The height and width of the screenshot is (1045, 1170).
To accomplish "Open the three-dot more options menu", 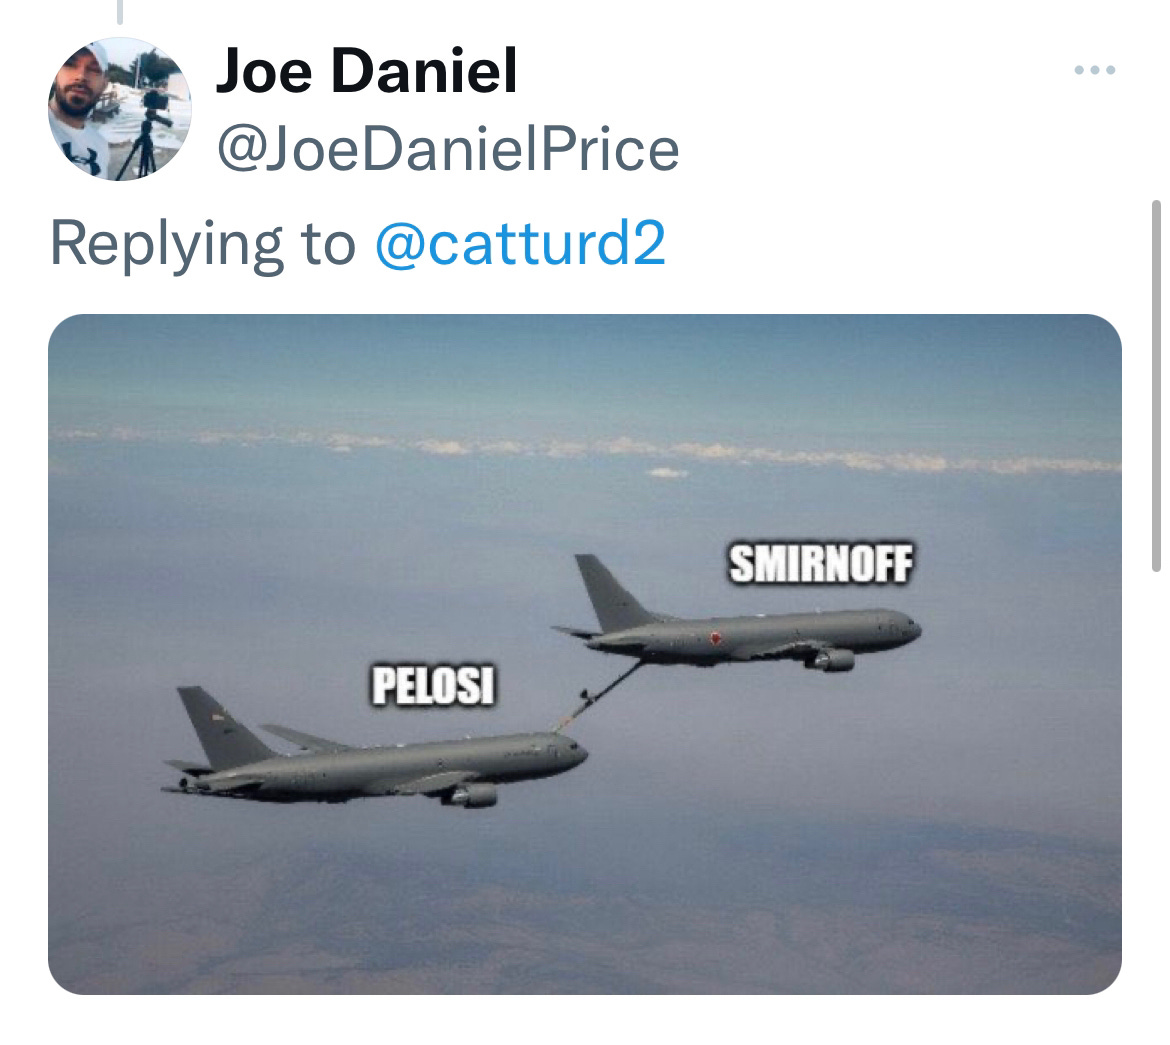I will [x=1095, y=70].
